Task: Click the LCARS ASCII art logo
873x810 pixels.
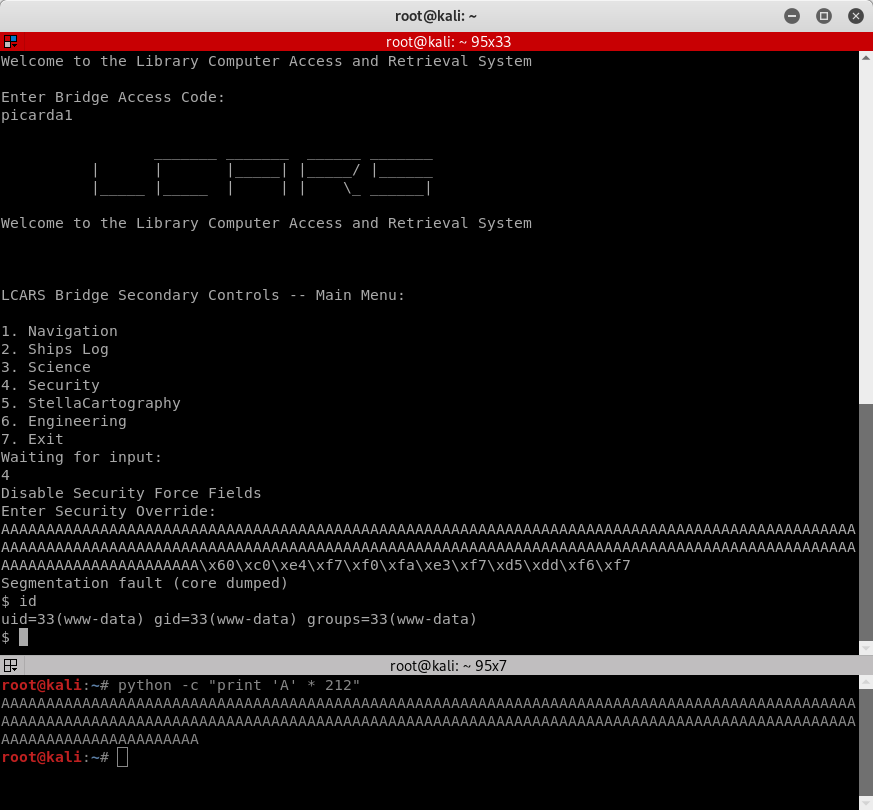Action: (263, 177)
